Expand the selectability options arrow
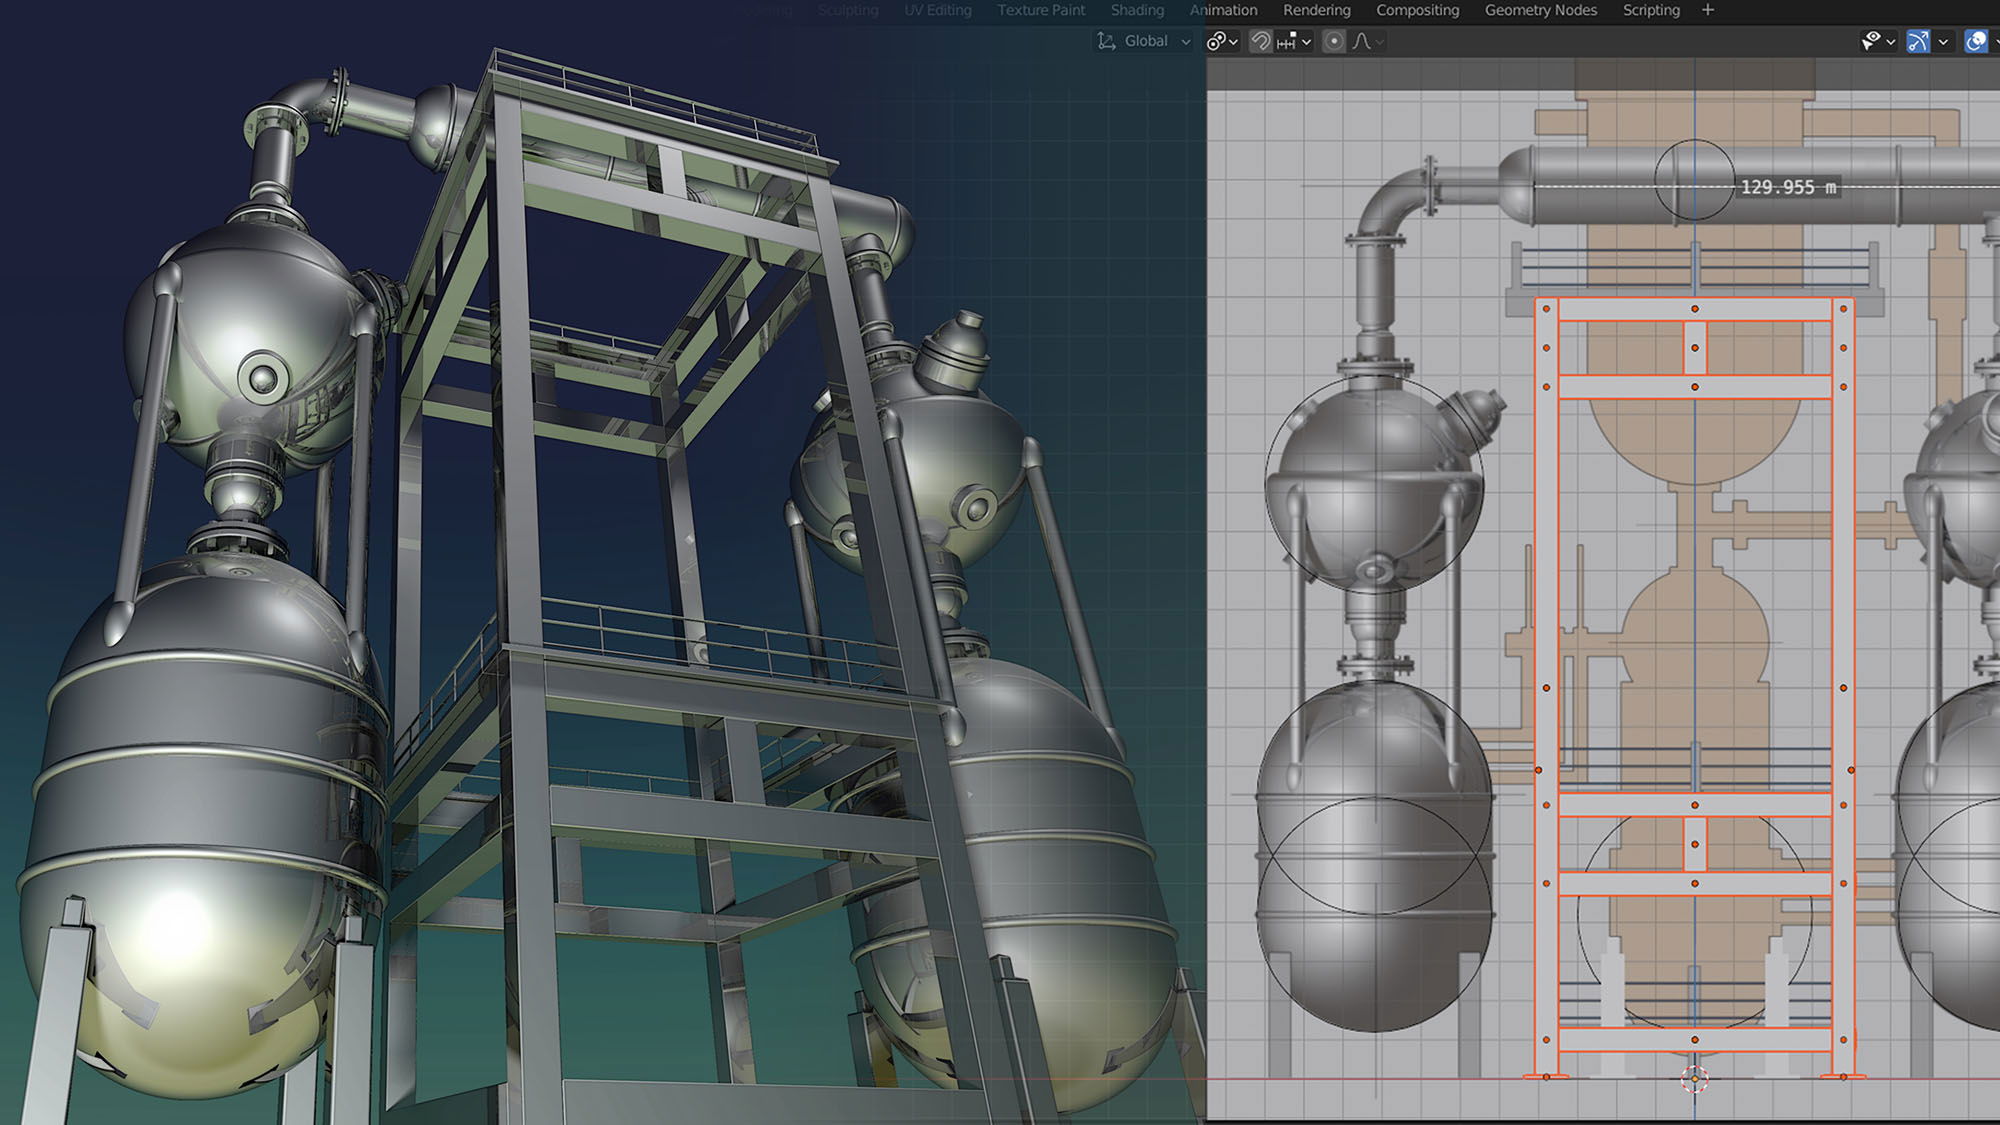Viewport: 2000px width, 1125px height. pos(1890,41)
